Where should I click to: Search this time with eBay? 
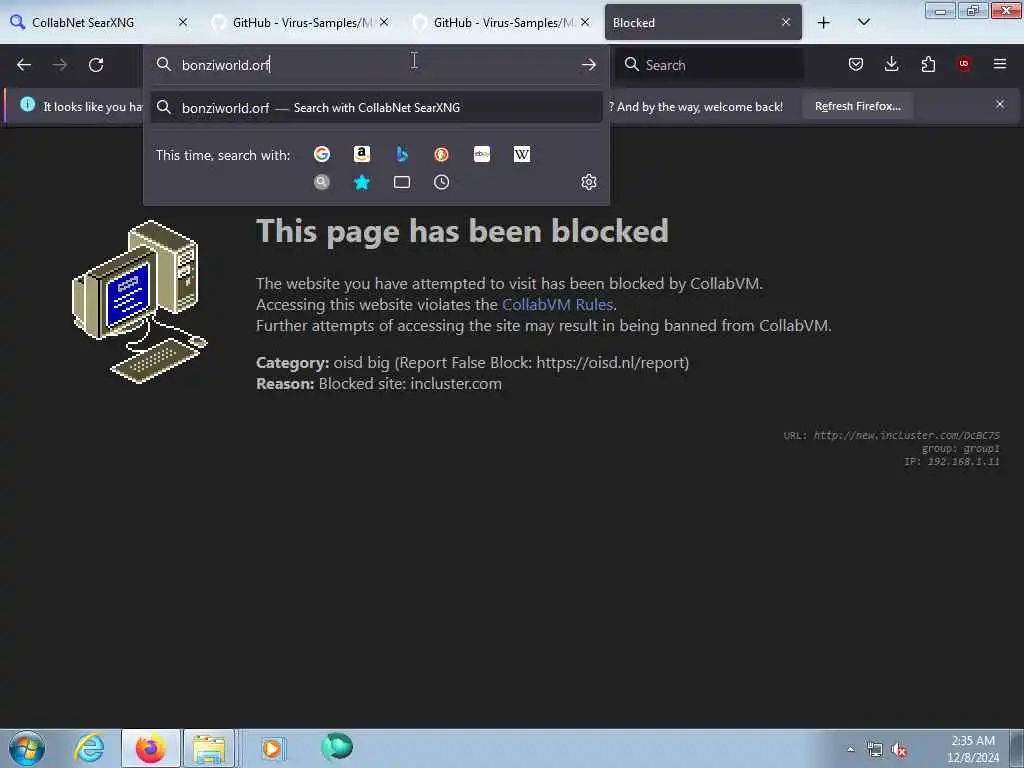(x=482, y=154)
